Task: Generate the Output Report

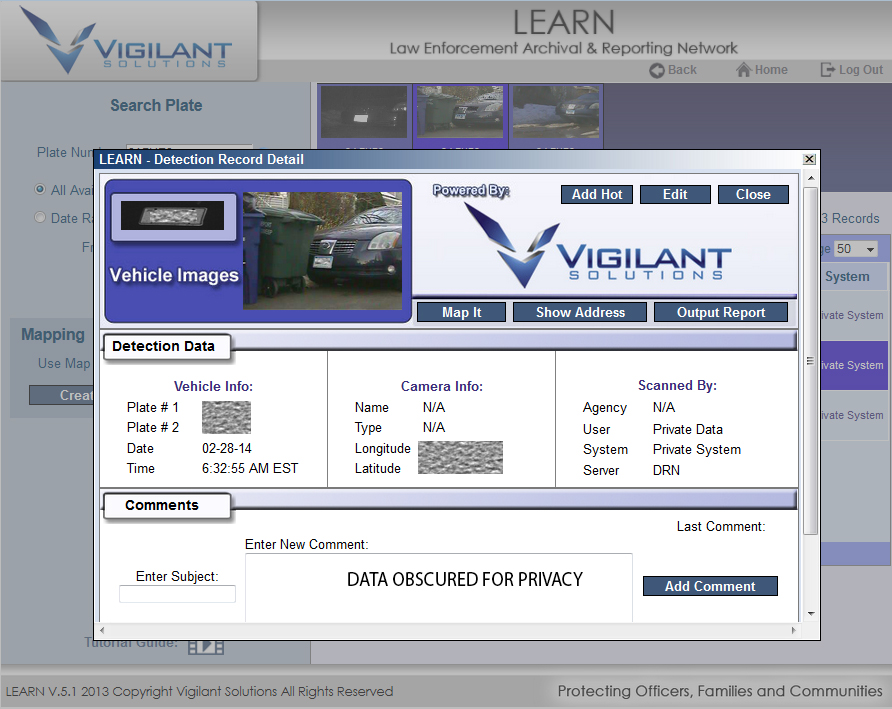Action: pos(721,312)
